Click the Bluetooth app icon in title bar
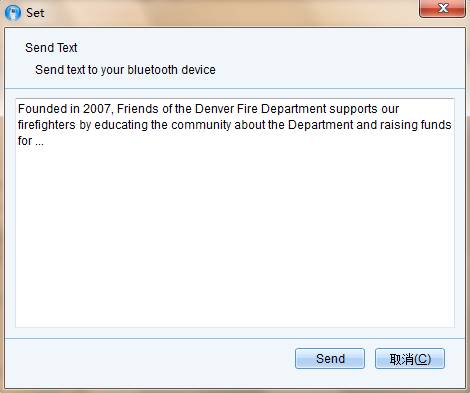Screen dimensions: 470x393 (13, 13)
